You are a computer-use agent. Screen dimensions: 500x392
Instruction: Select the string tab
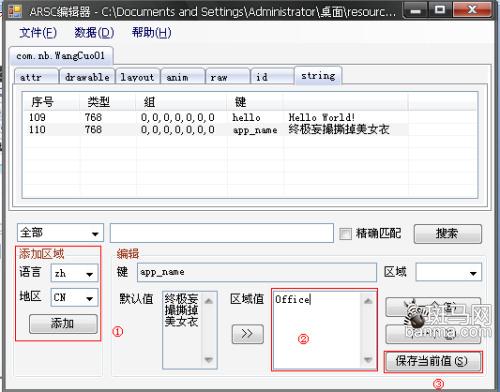318,76
